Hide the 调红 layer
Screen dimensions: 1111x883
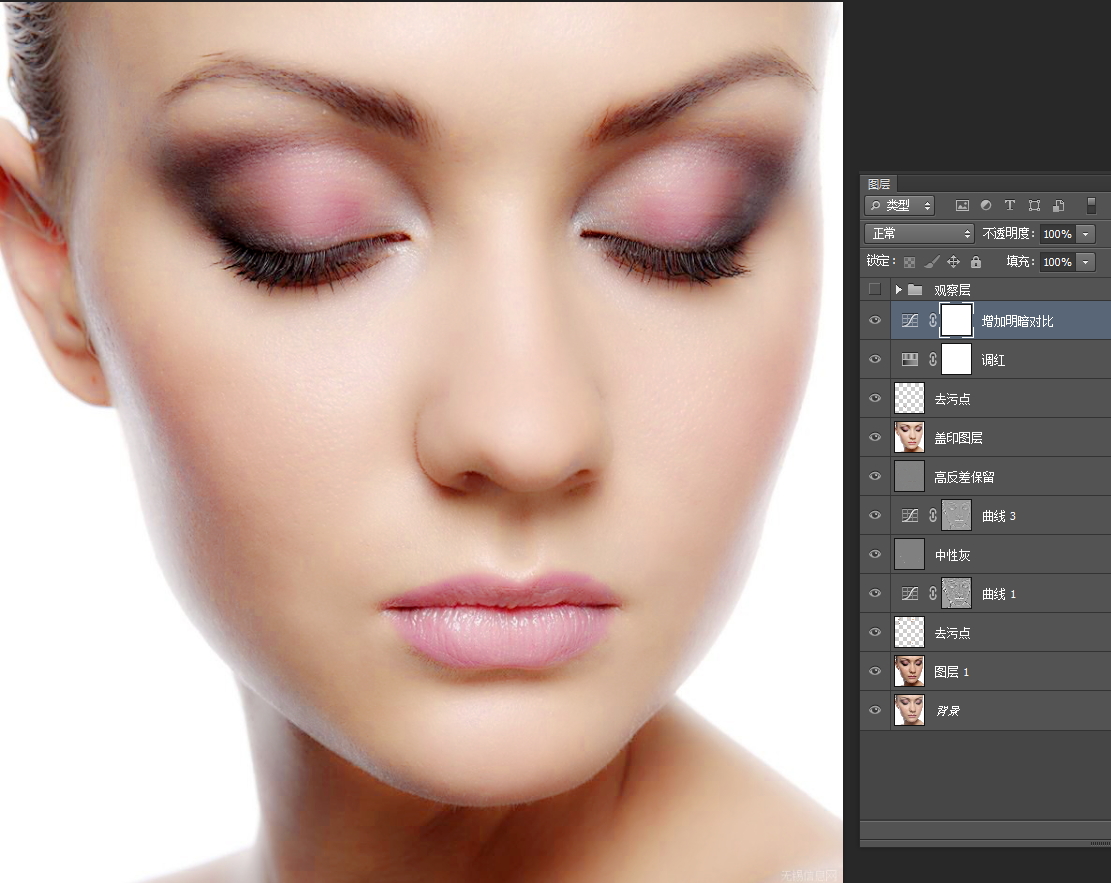pyautogui.click(x=875, y=359)
